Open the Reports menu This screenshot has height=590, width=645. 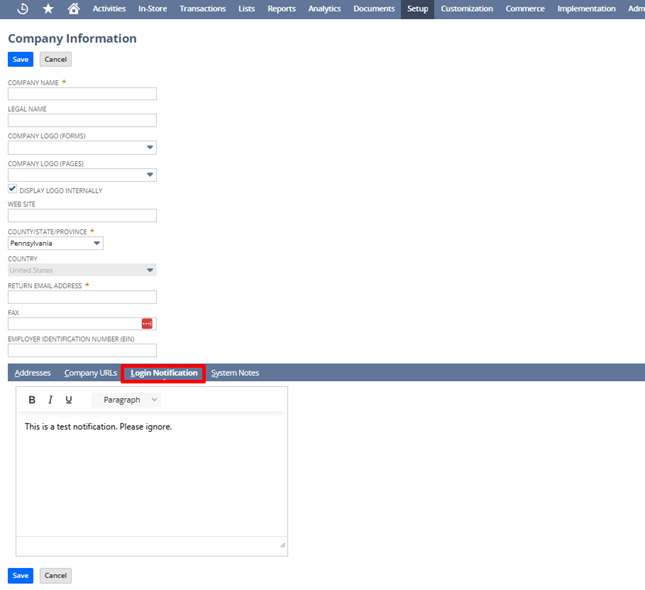[281, 9]
